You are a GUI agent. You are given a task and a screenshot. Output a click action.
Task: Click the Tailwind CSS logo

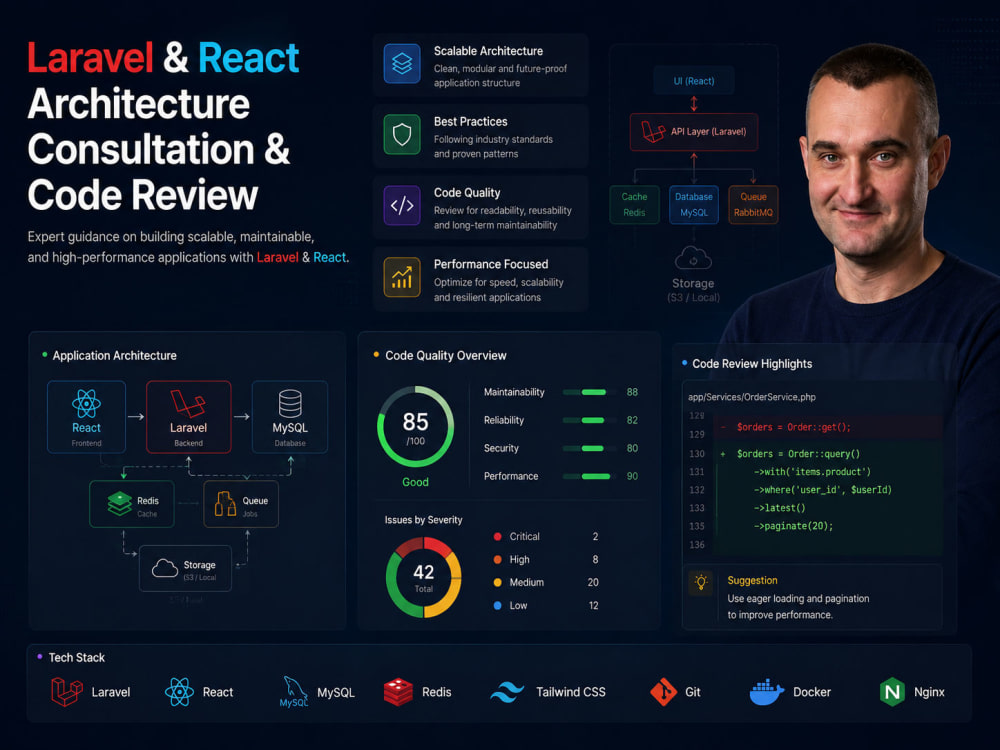click(507, 692)
